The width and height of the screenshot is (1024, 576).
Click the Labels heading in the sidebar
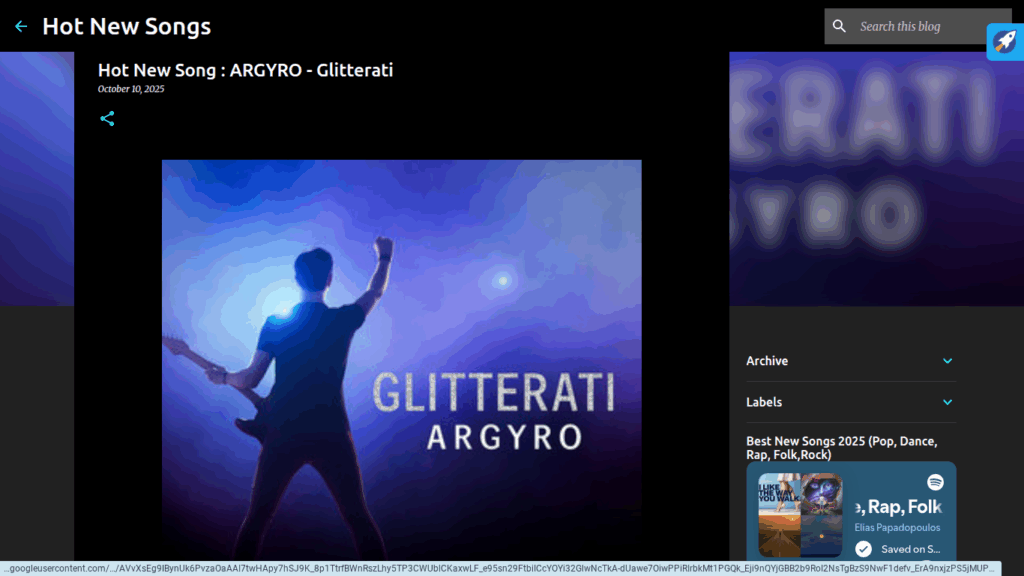tap(764, 402)
